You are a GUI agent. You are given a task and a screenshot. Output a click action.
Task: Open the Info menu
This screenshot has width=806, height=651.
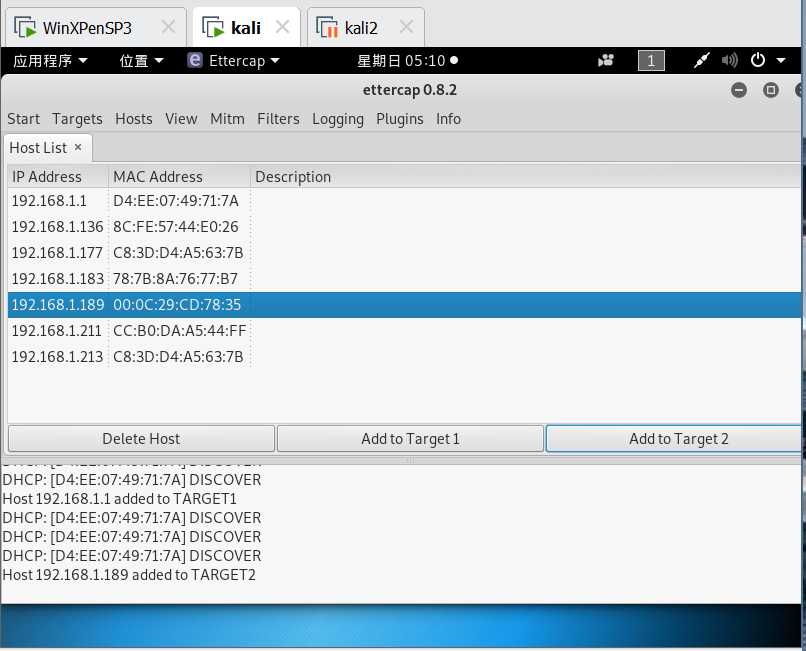tap(448, 119)
